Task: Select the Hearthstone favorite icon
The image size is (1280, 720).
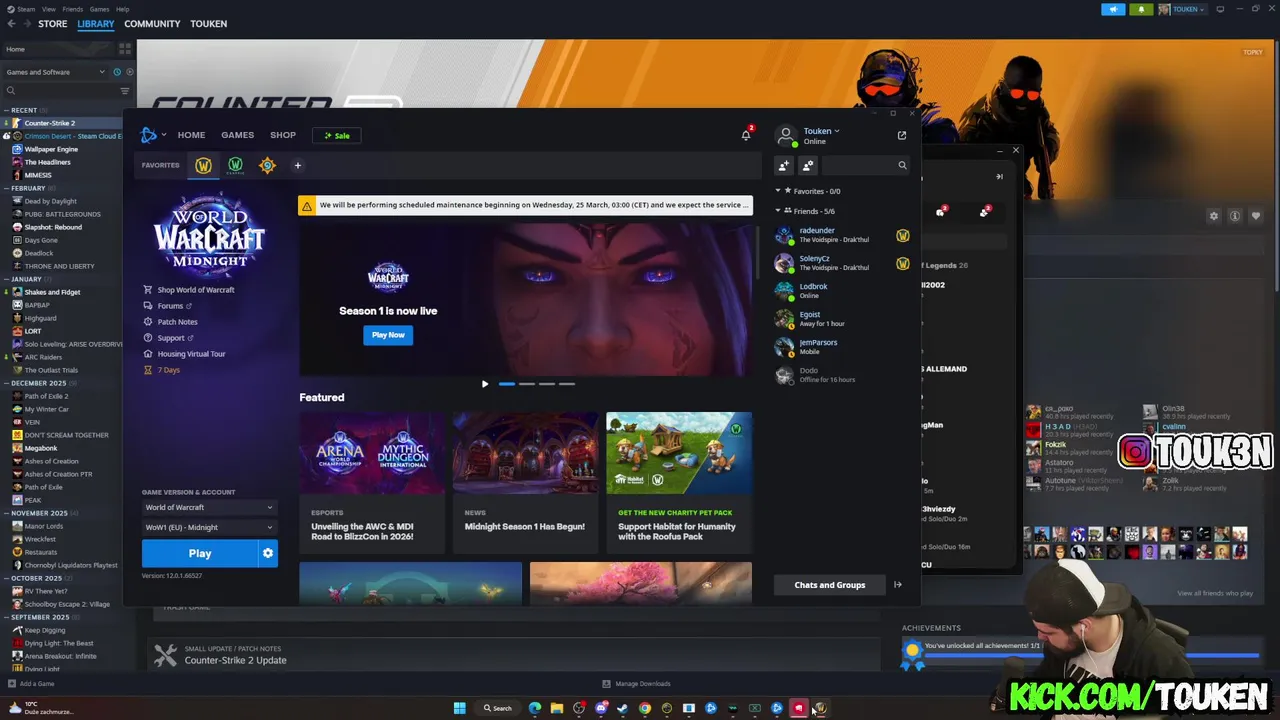Action: pyautogui.click(x=267, y=165)
